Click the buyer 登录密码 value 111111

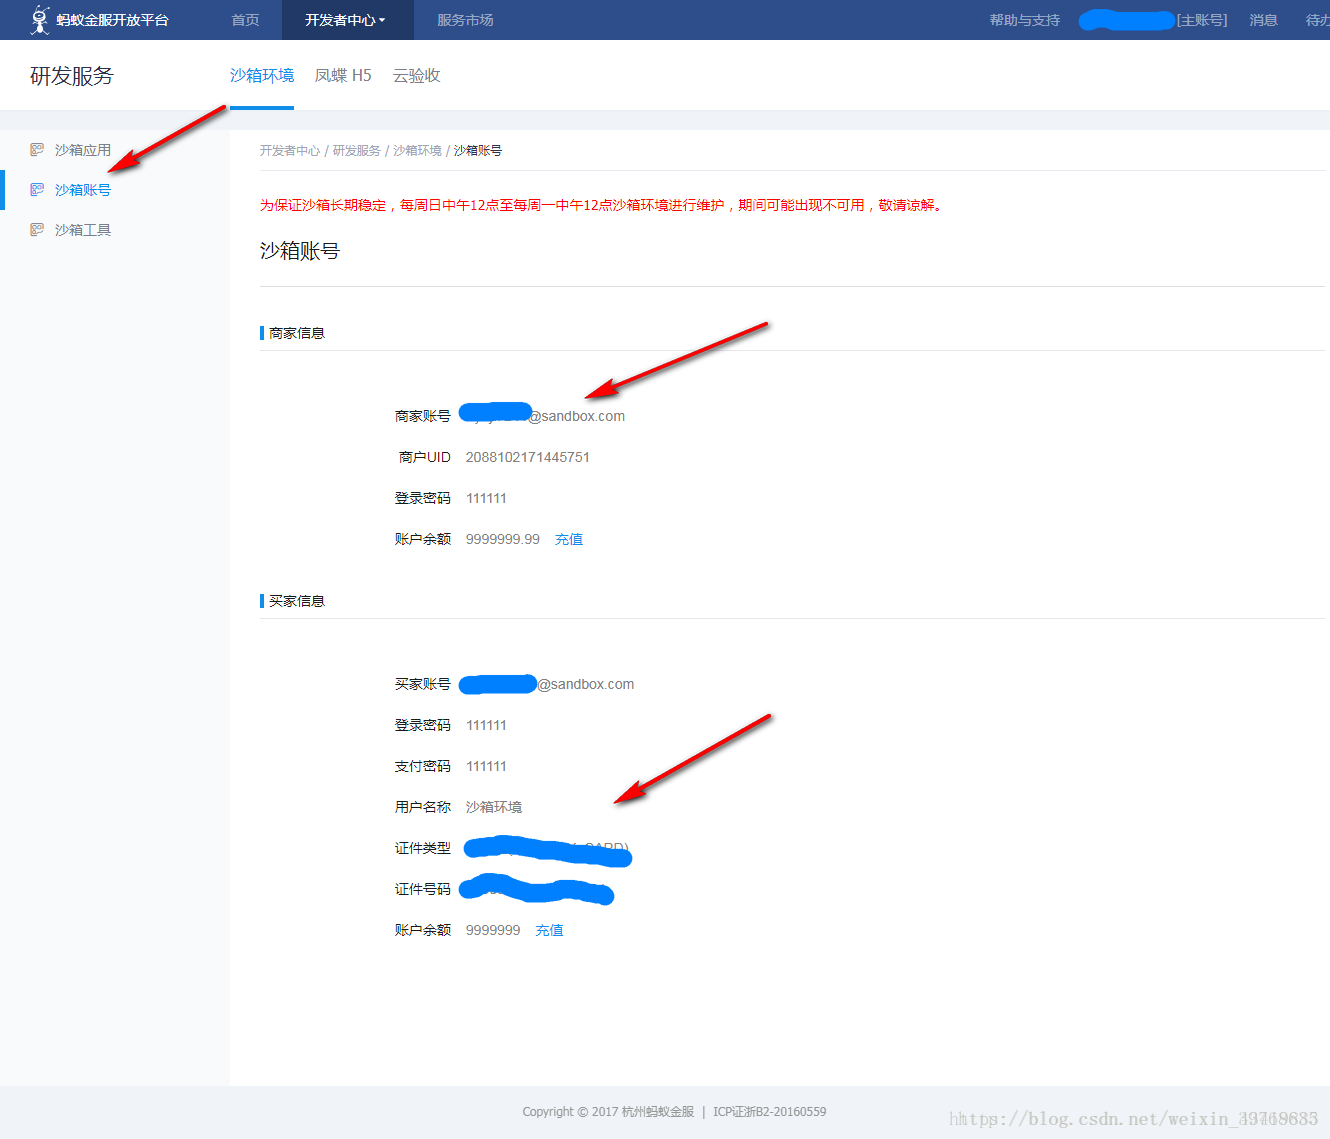[x=486, y=725]
